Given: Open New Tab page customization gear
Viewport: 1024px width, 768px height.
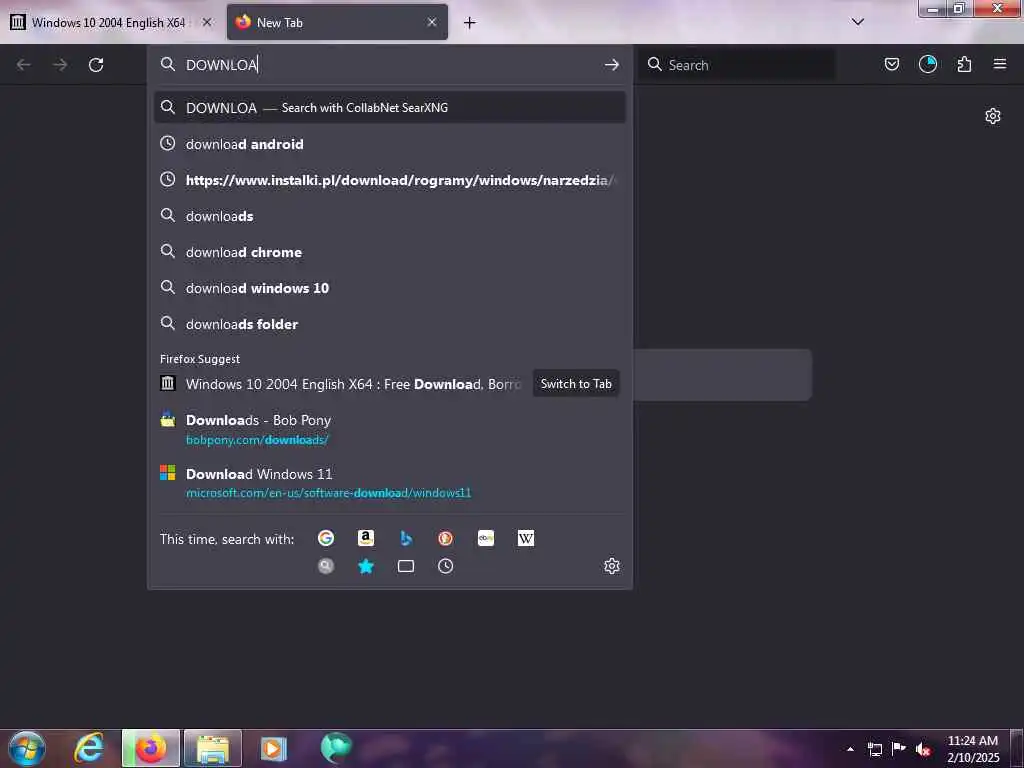Looking at the screenshot, I should point(993,116).
